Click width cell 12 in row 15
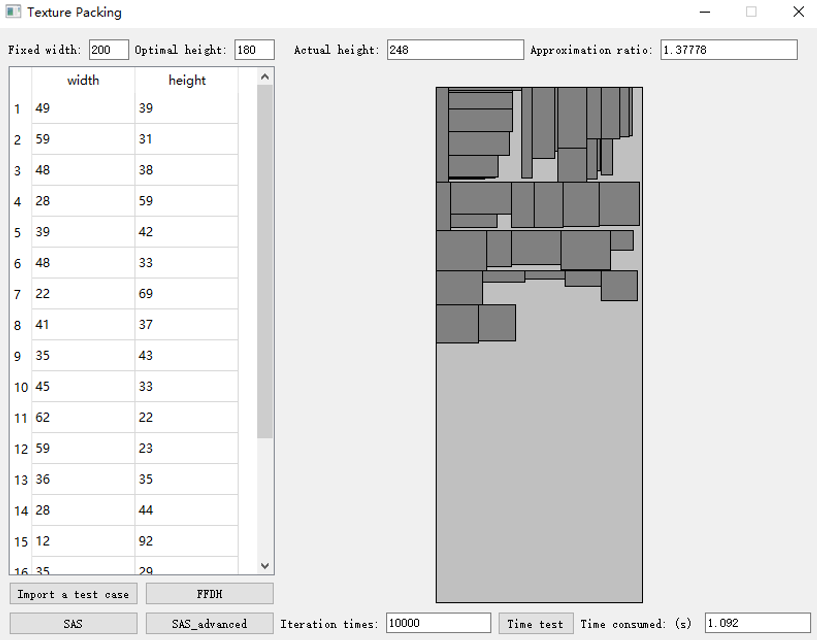817x640 pixels. click(83, 541)
